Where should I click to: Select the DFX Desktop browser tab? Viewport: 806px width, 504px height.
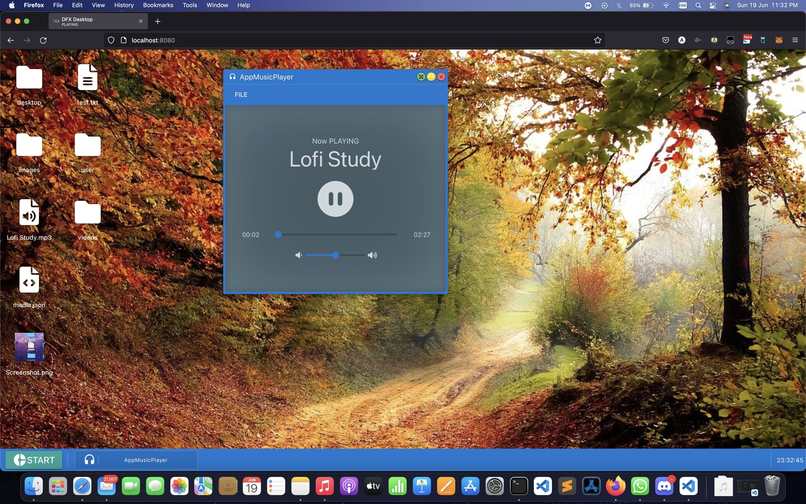(x=98, y=21)
